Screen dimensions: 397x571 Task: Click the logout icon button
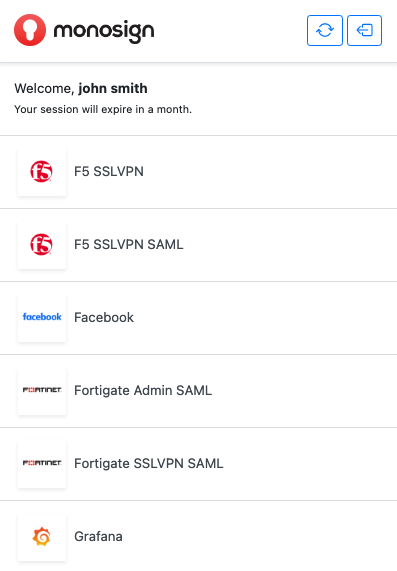click(x=364, y=30)
